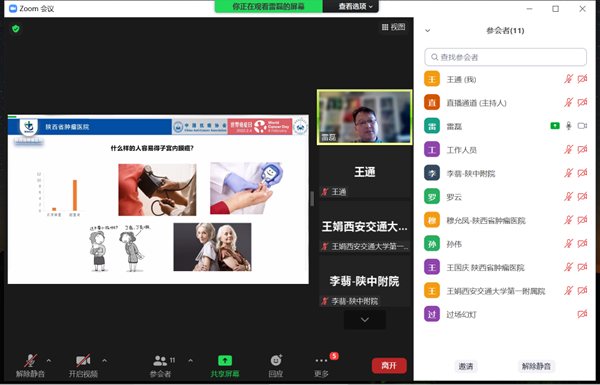Expand audio options arrow beside 解除静音
600x385 pixels.
(x=49, y=361)
